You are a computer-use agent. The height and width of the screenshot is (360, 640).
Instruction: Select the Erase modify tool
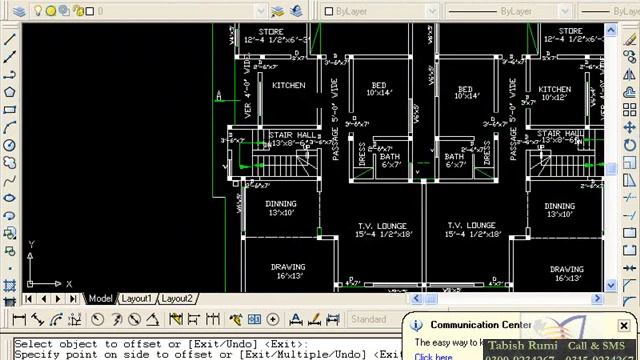click(x=630, y=40)
